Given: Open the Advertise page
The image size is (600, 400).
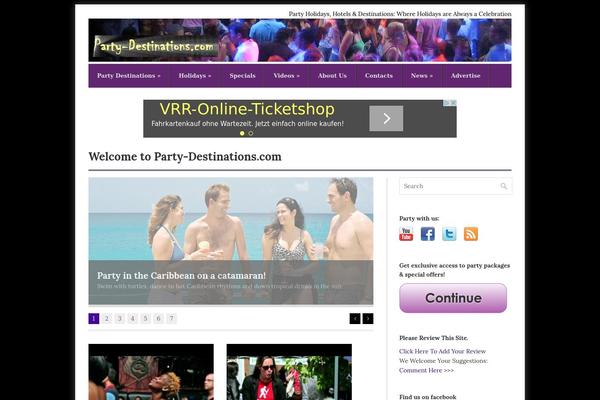Looking at the screenshot, I should [465, 76].
